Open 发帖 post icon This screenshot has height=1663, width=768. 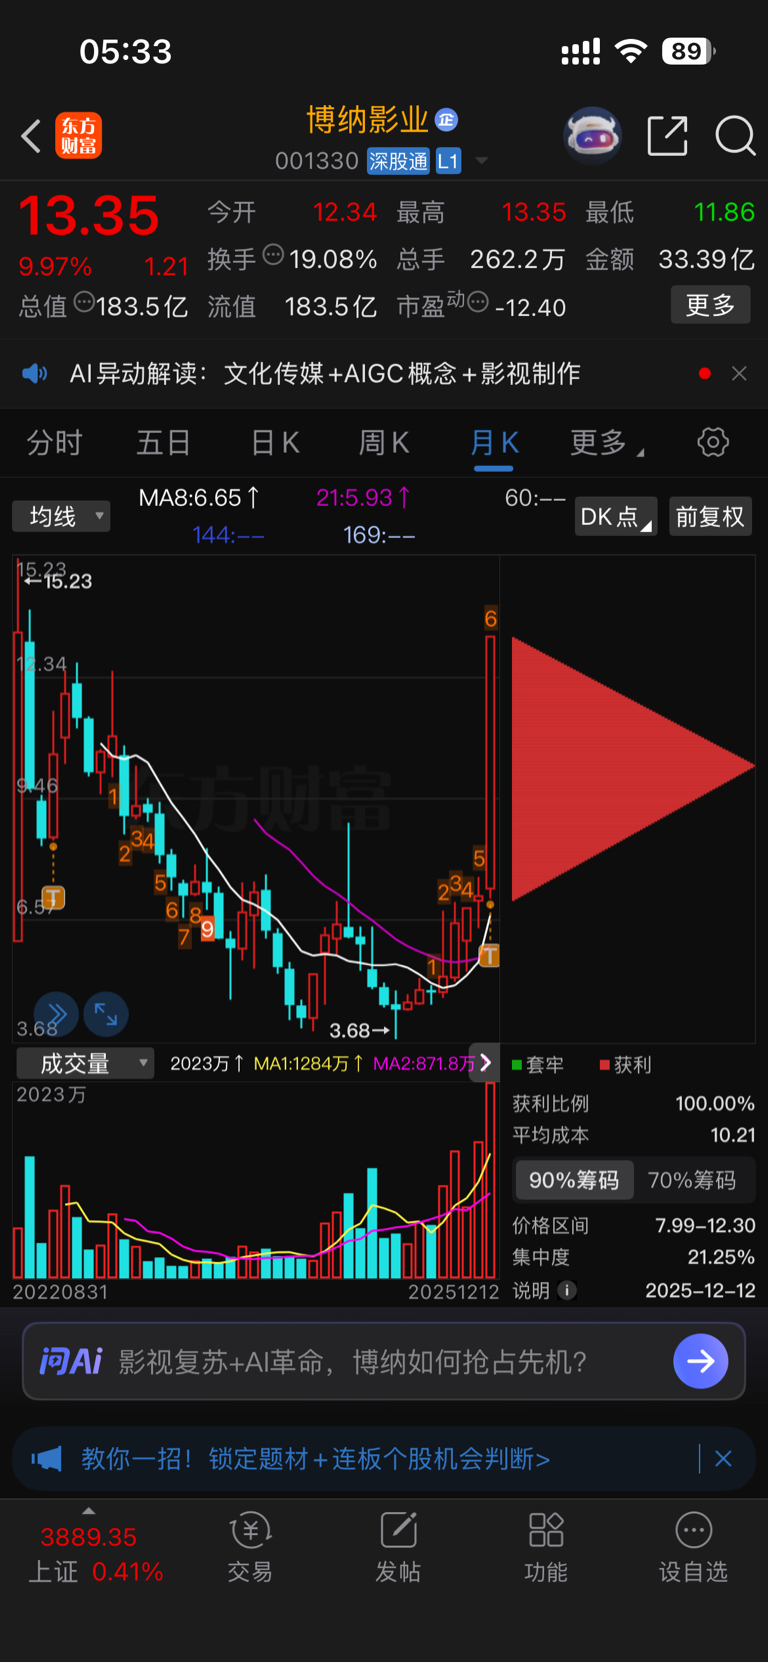pyautogui.click(x=398, y=1548)
